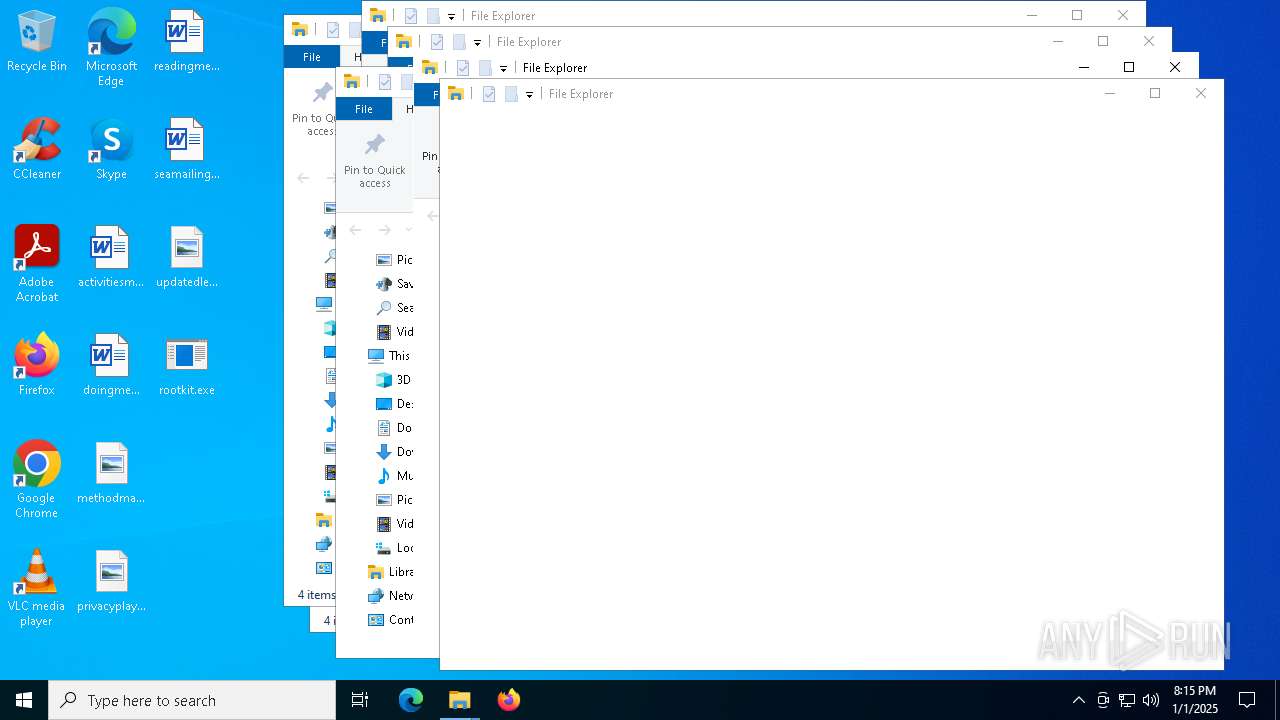The image size is (1280, 720).
Task: Open File tab in leftmost File Explorer window
Action: [x=312, y=57]
